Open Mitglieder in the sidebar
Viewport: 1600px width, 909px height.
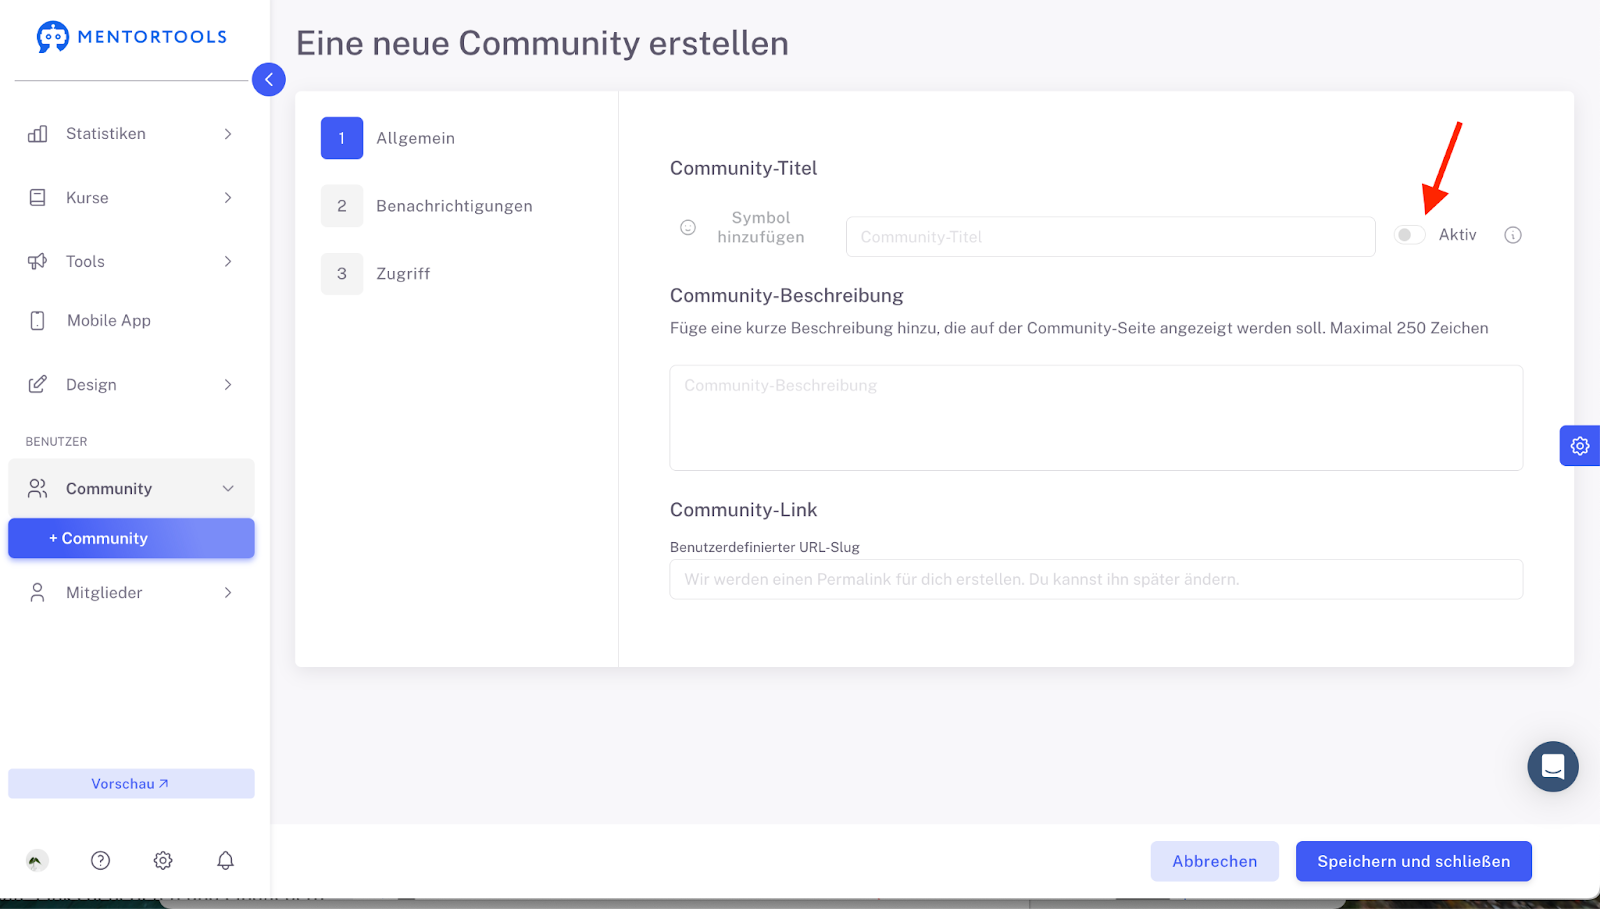(x=131, y=593)
